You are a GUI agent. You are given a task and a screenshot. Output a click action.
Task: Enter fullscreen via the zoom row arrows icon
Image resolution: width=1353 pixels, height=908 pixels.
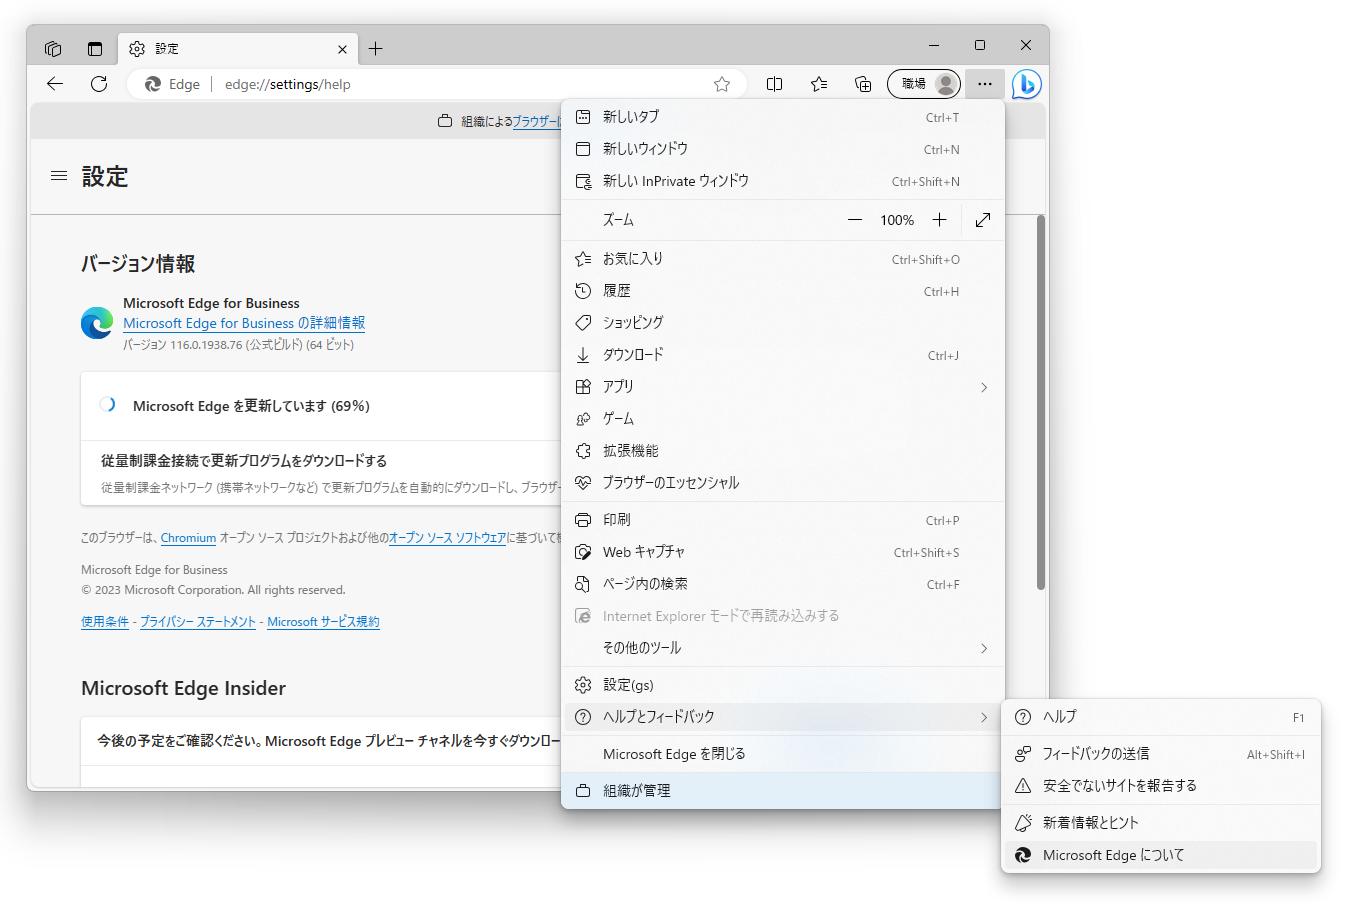(x=982, y=219)
